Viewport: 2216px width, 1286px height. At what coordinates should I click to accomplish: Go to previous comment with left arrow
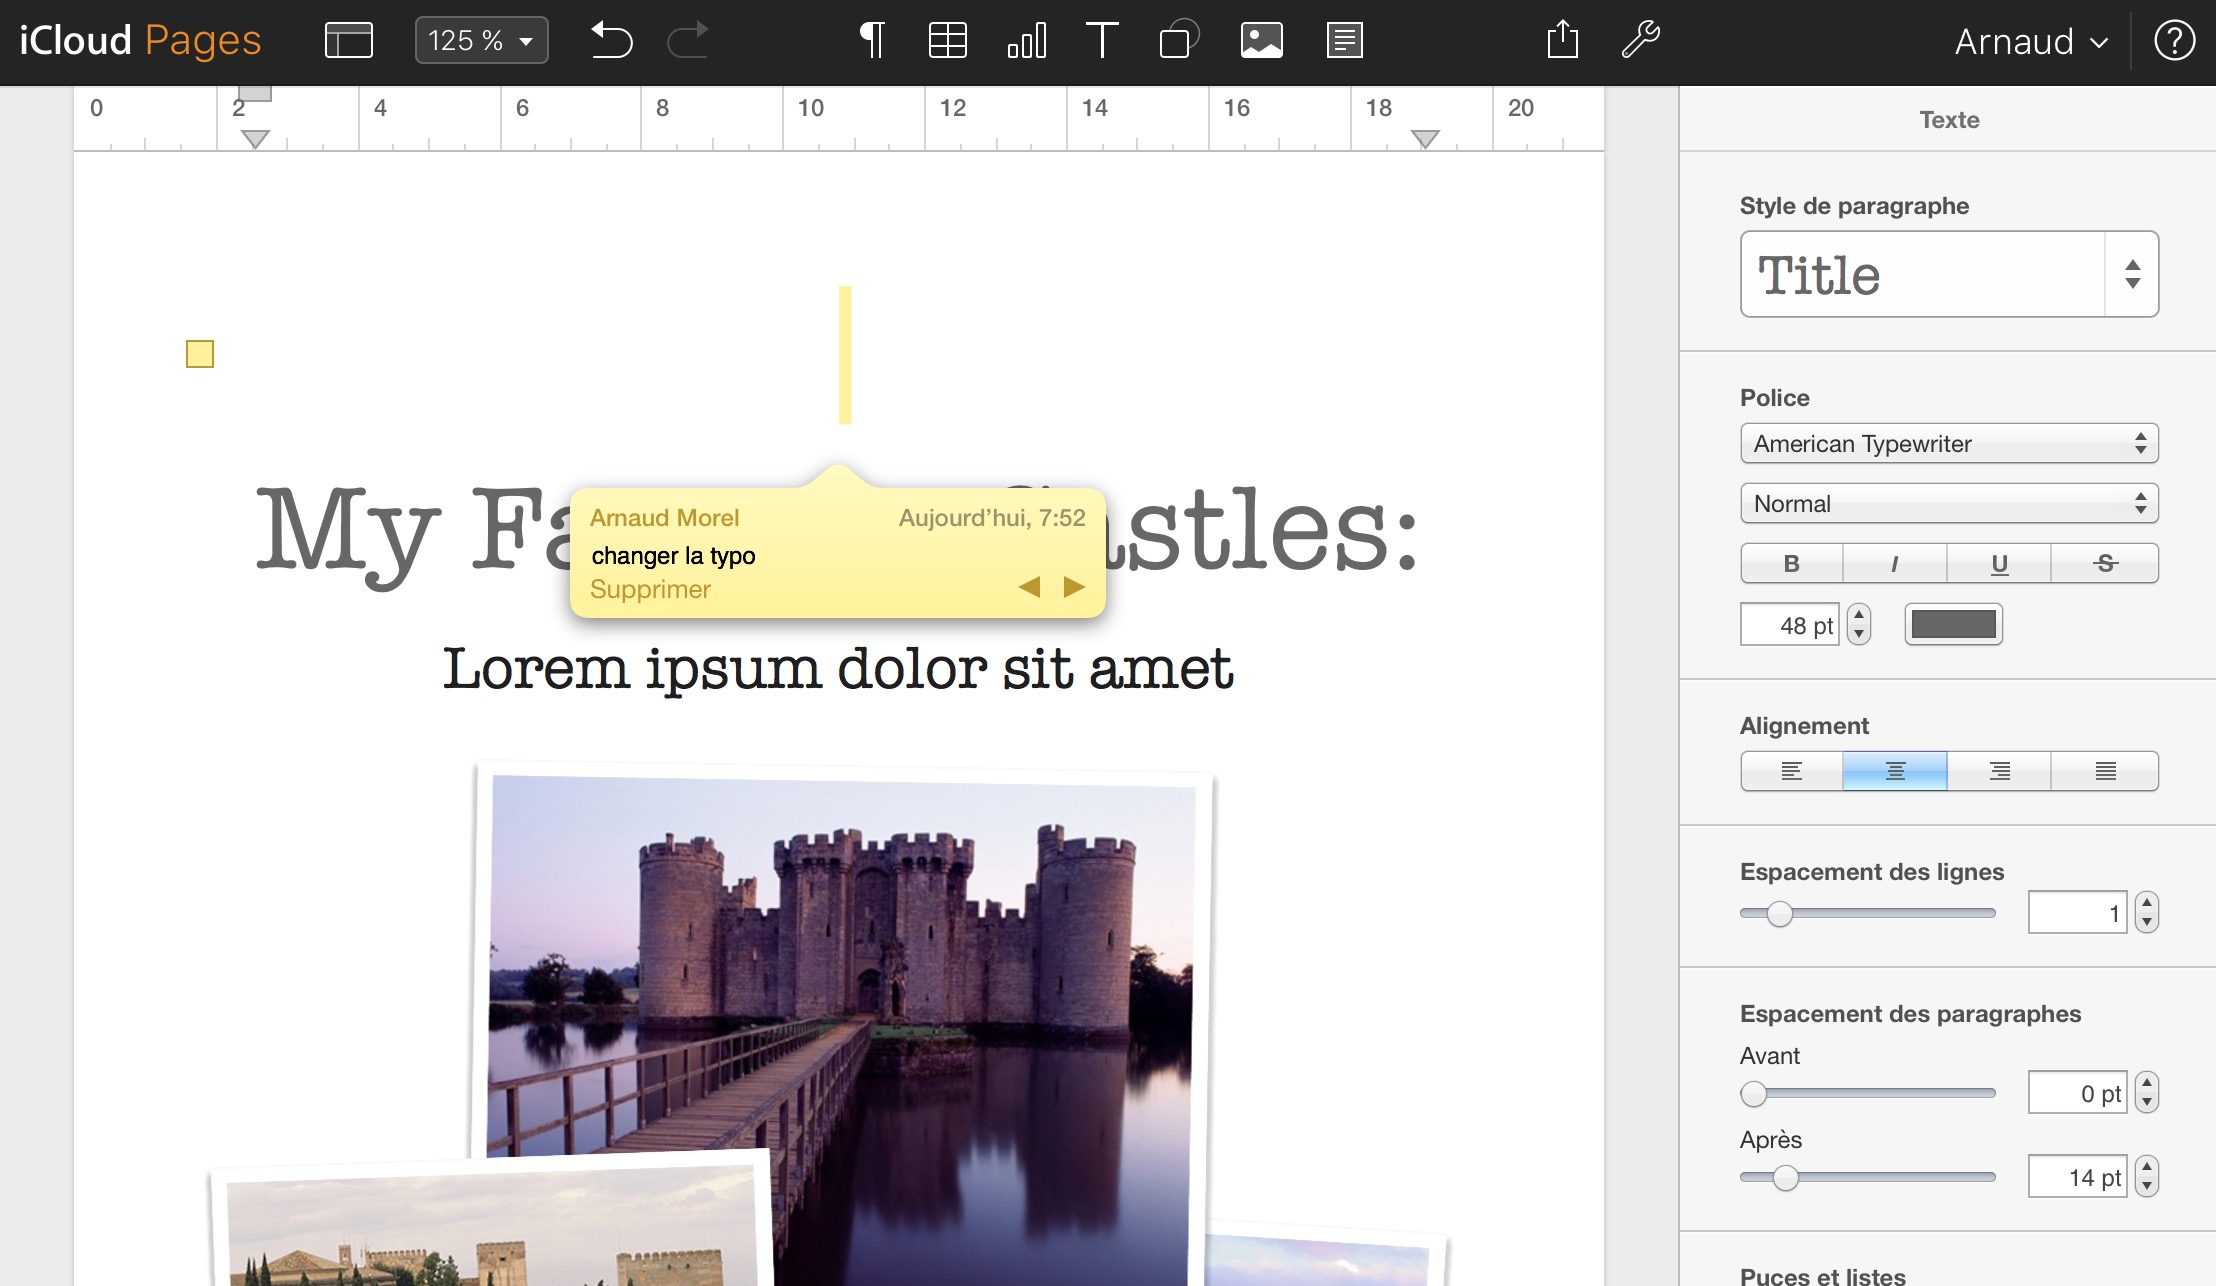pyautogui.click(x=1029, y=587)
